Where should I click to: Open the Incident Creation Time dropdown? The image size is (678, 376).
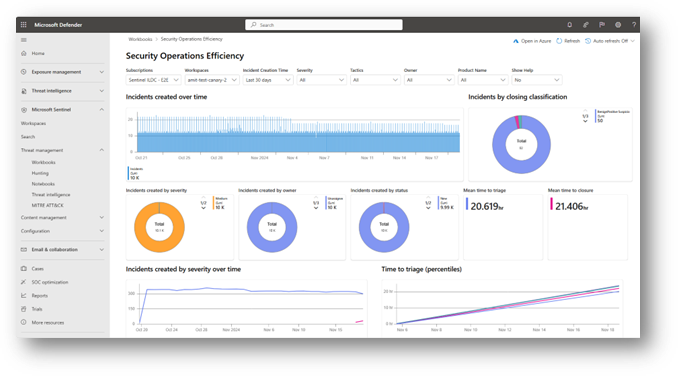click(x=268, y=80)
